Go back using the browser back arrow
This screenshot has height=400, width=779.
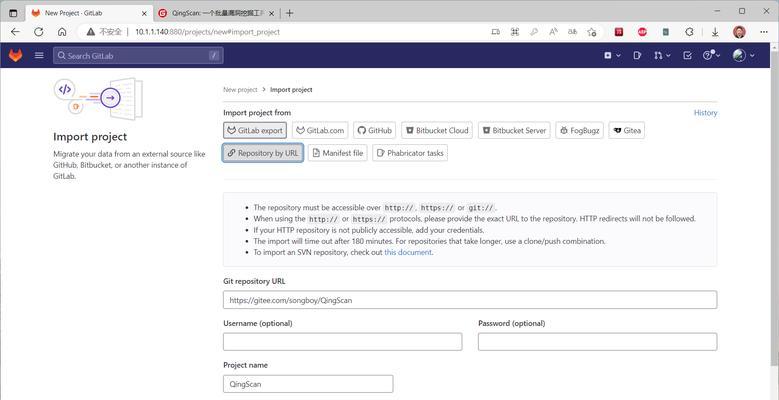tap(15, 32)
